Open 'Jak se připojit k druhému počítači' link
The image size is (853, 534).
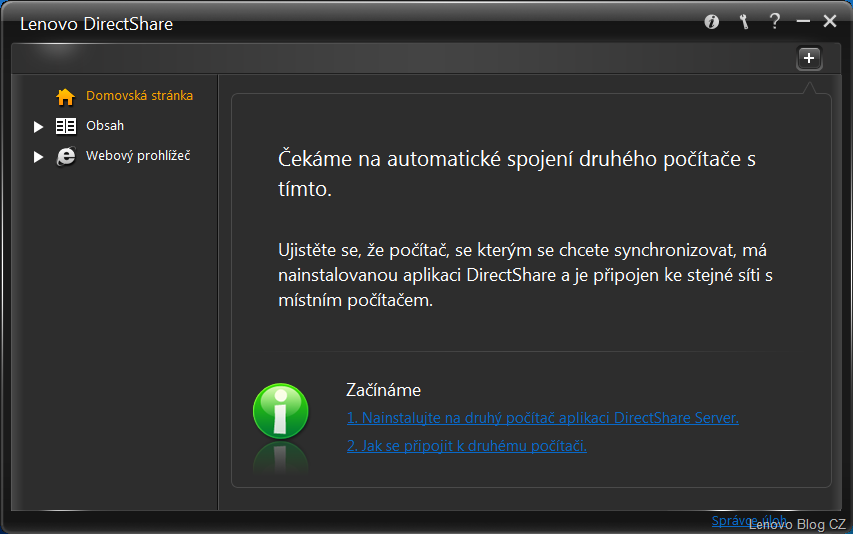(466, 446)
